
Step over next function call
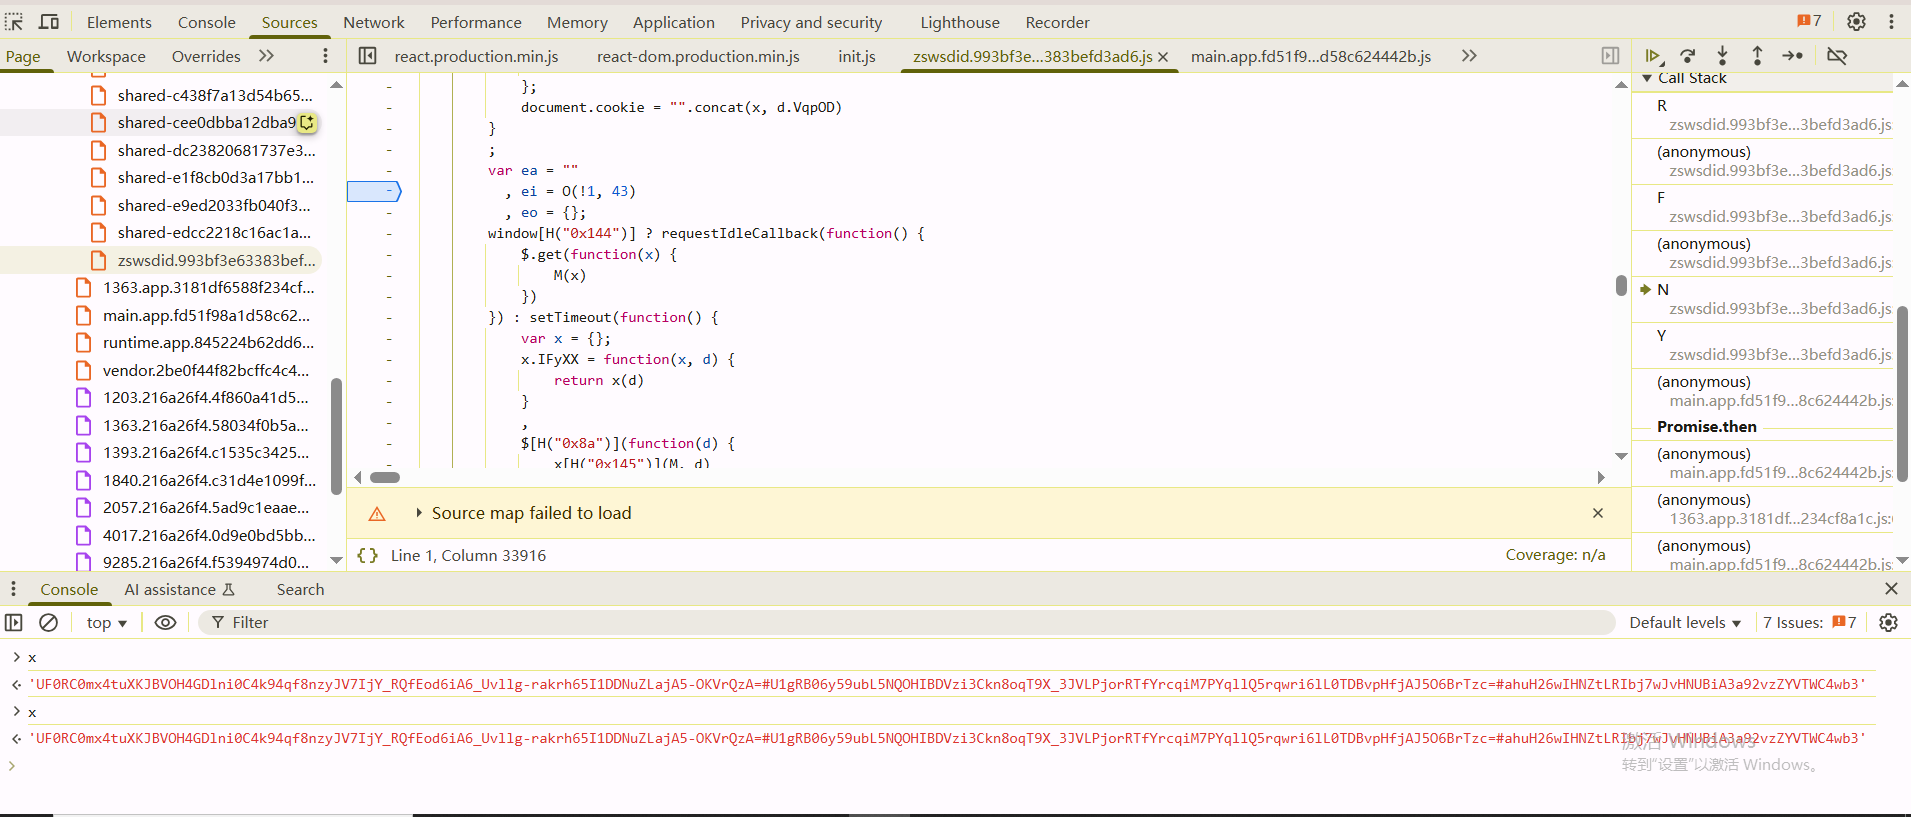1688,56
